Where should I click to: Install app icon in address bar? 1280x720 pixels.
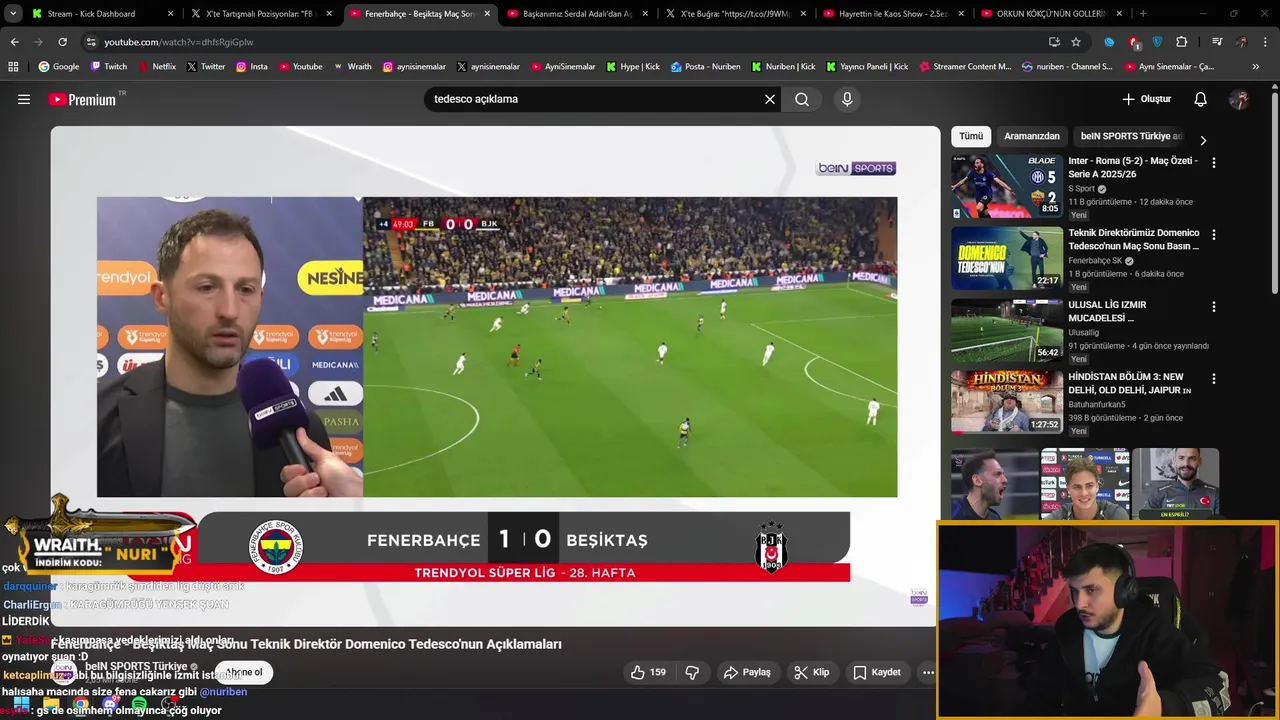[1054, 42]
